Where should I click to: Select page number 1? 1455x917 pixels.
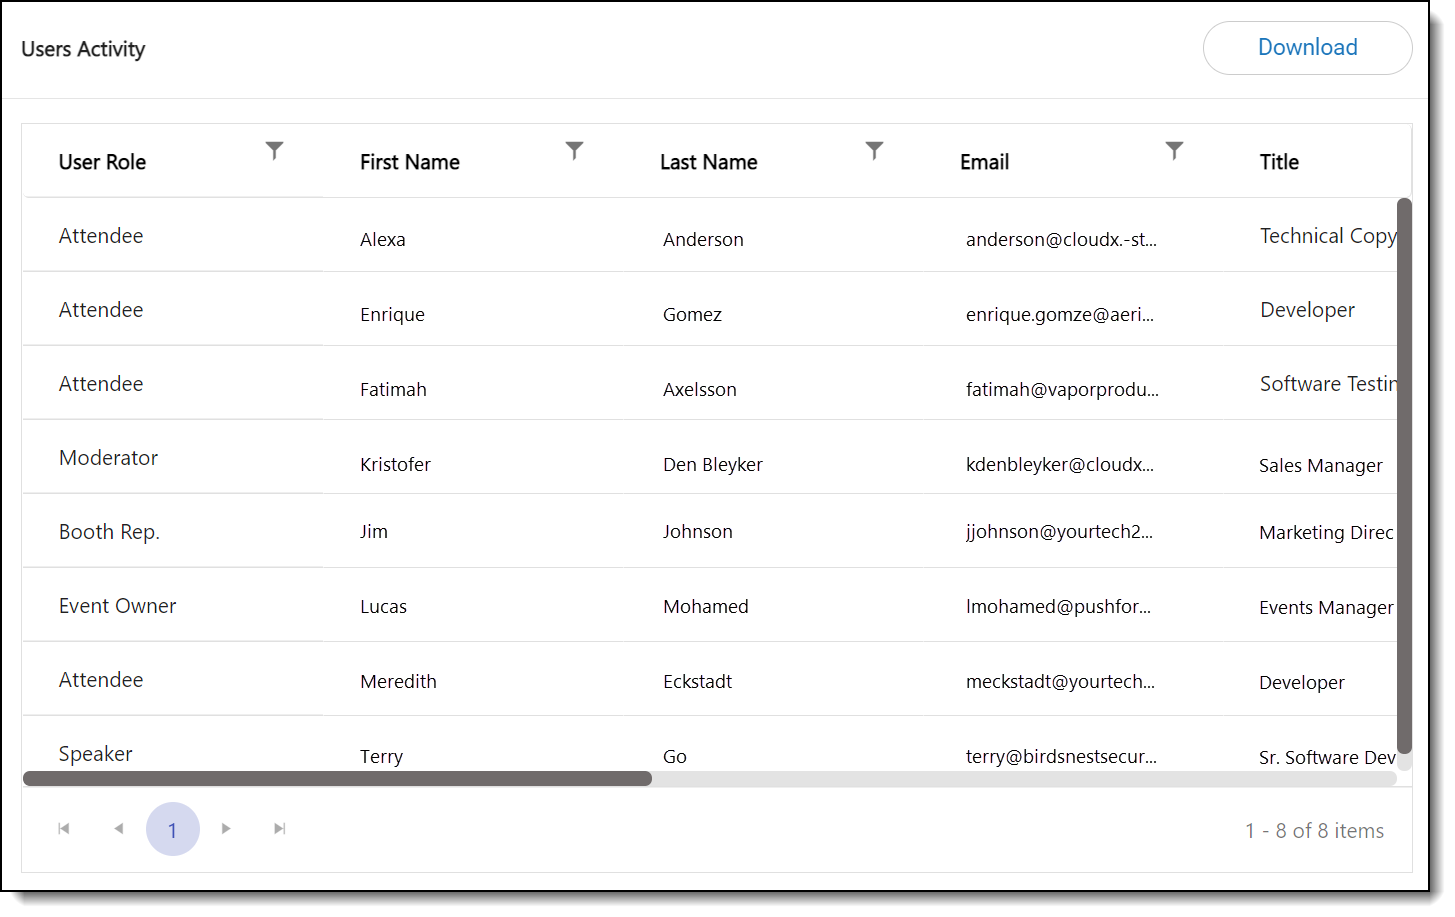click(173, 830)
